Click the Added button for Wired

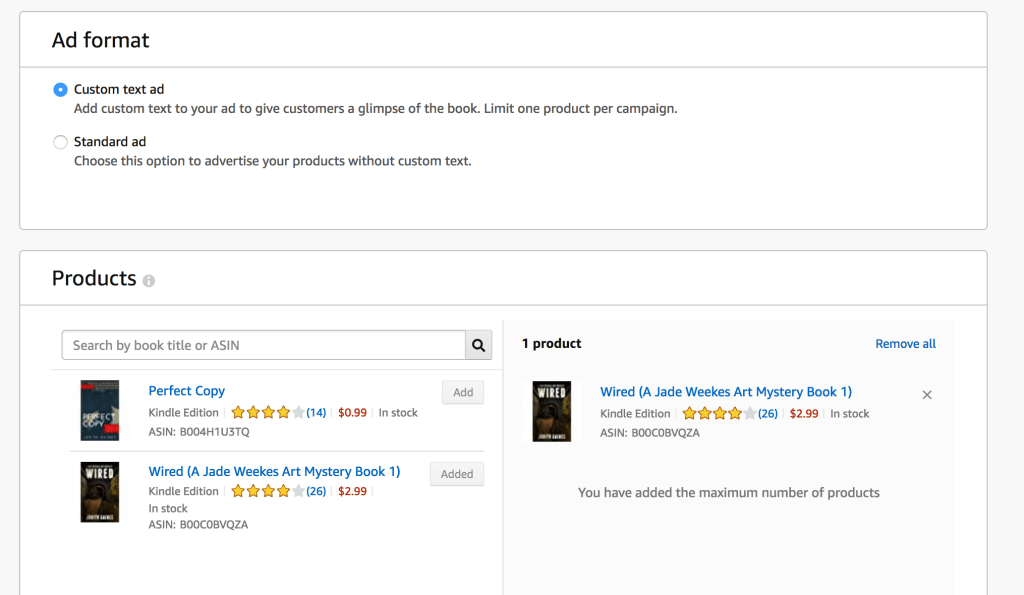tap(456, 474)
